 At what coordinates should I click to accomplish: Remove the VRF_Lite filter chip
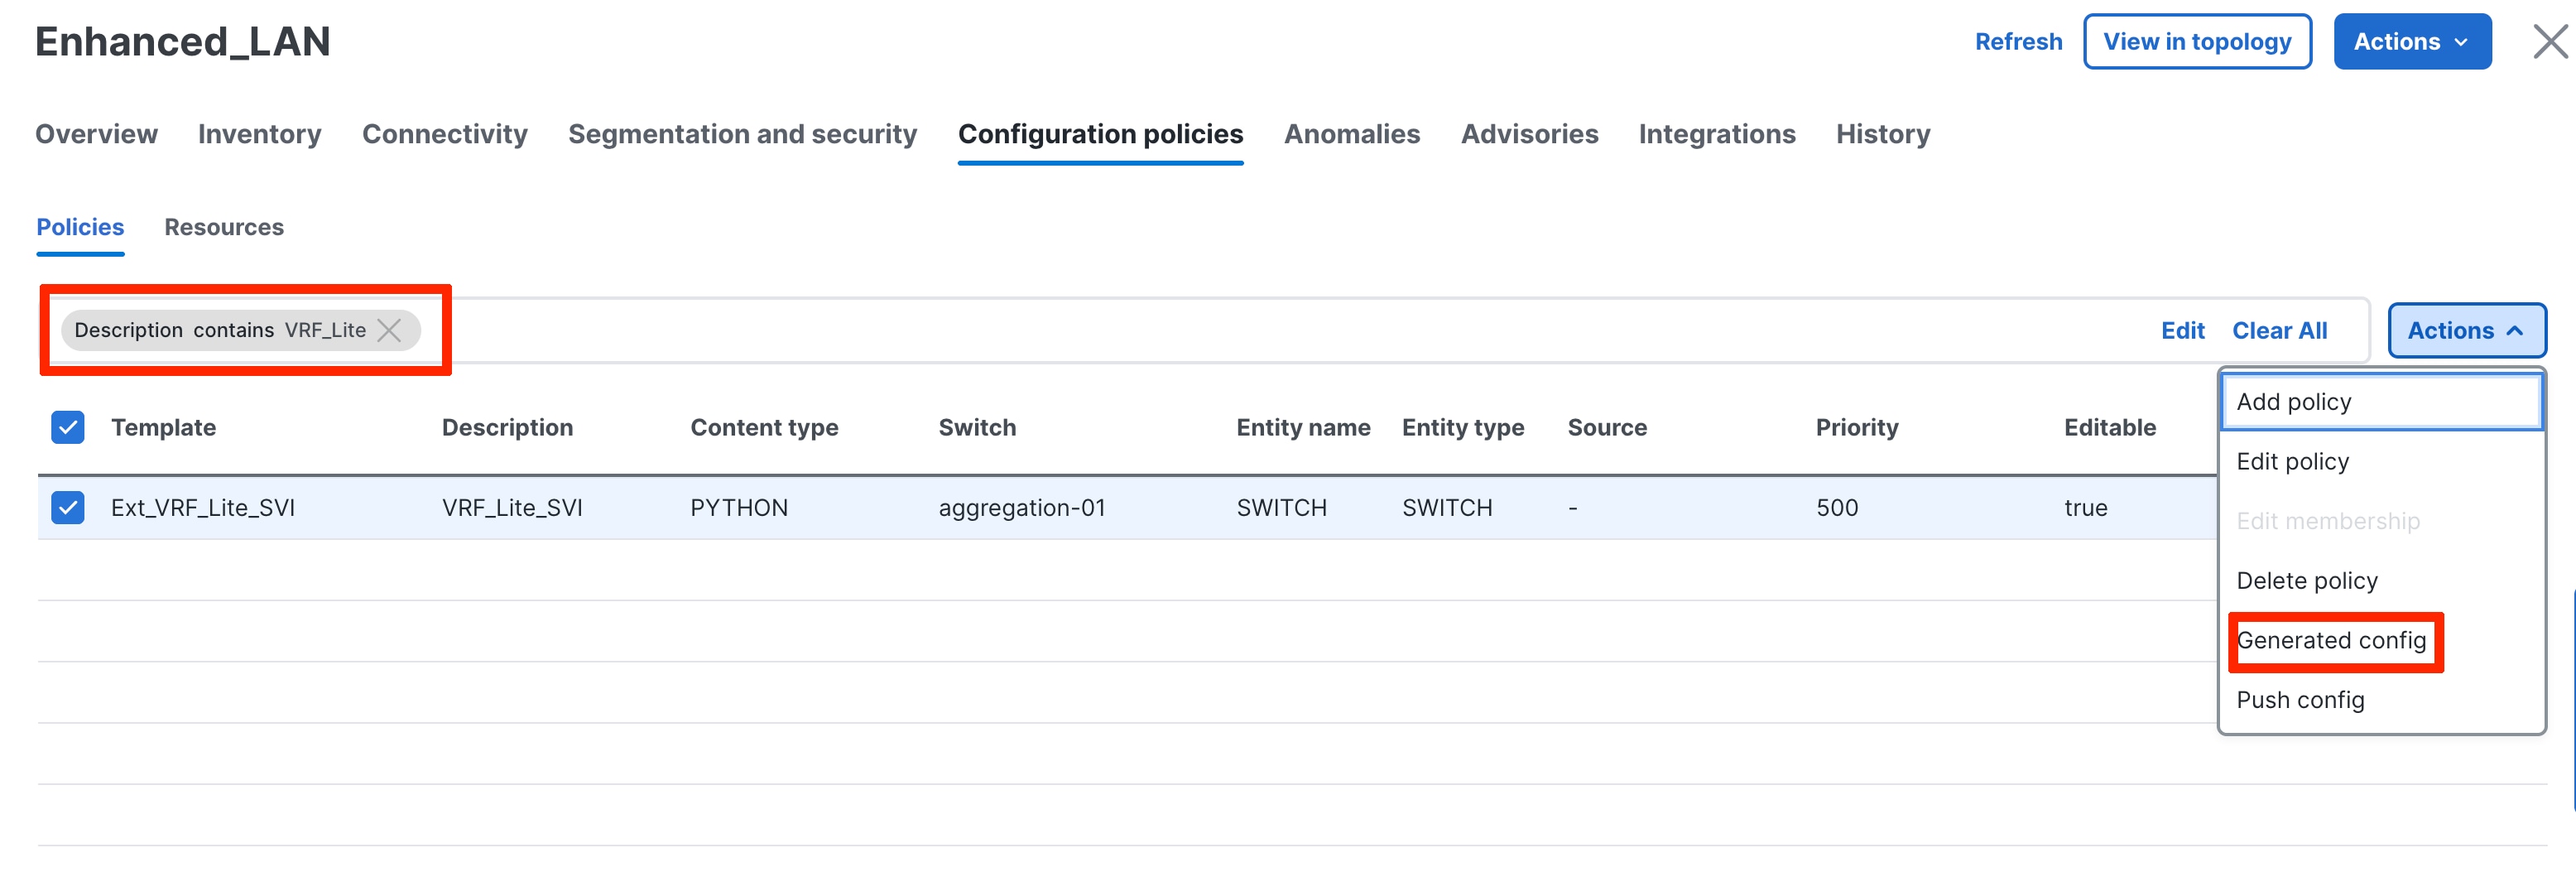390,330
